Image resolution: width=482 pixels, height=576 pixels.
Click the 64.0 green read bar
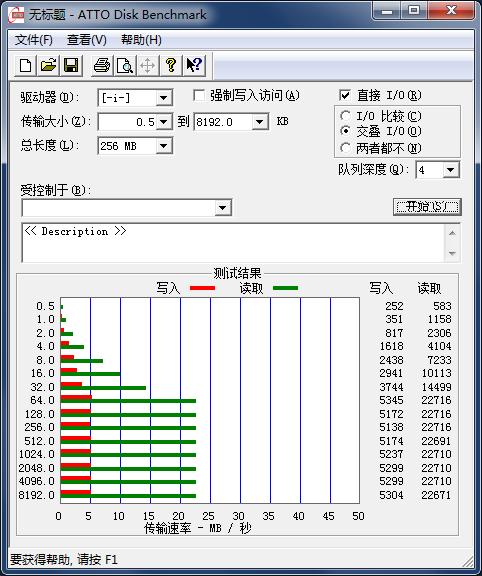(x=128, y=401)
